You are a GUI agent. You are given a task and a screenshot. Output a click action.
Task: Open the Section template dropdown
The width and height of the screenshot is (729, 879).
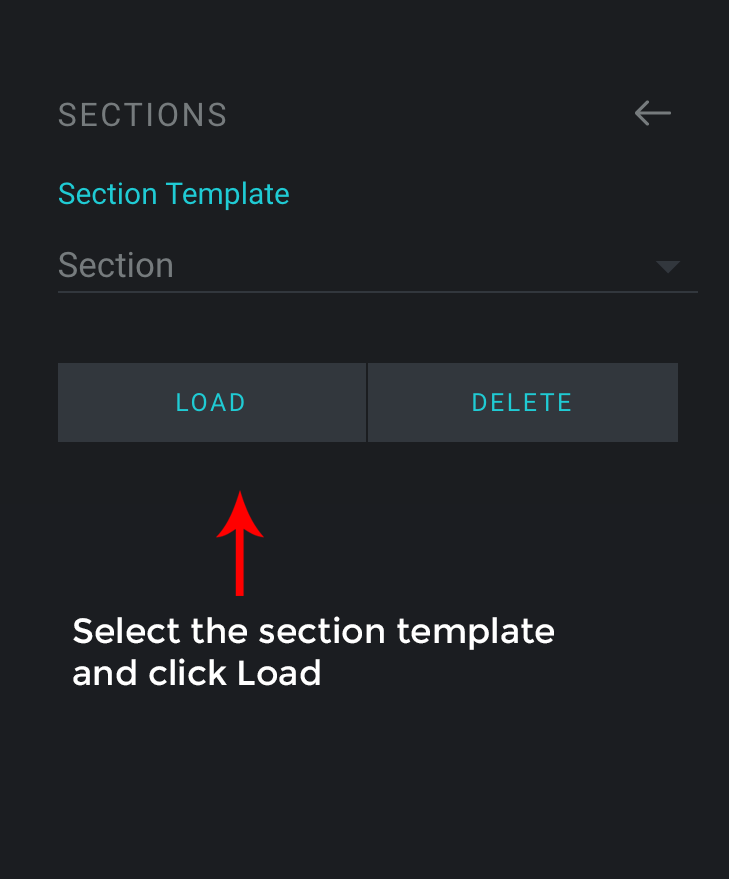click(x=377, y=266)
